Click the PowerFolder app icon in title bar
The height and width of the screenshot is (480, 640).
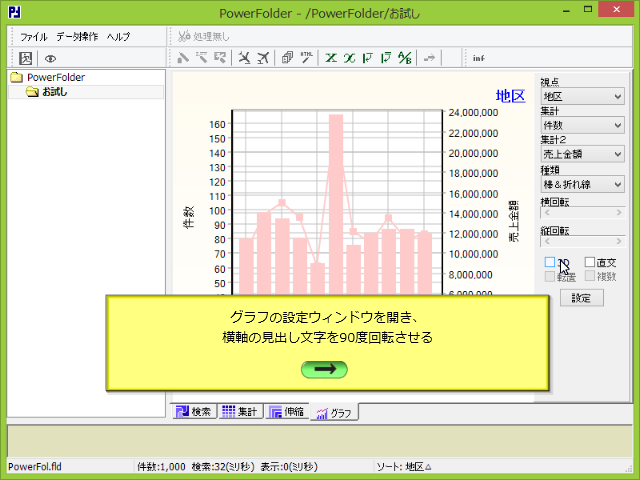click(14, 12)
